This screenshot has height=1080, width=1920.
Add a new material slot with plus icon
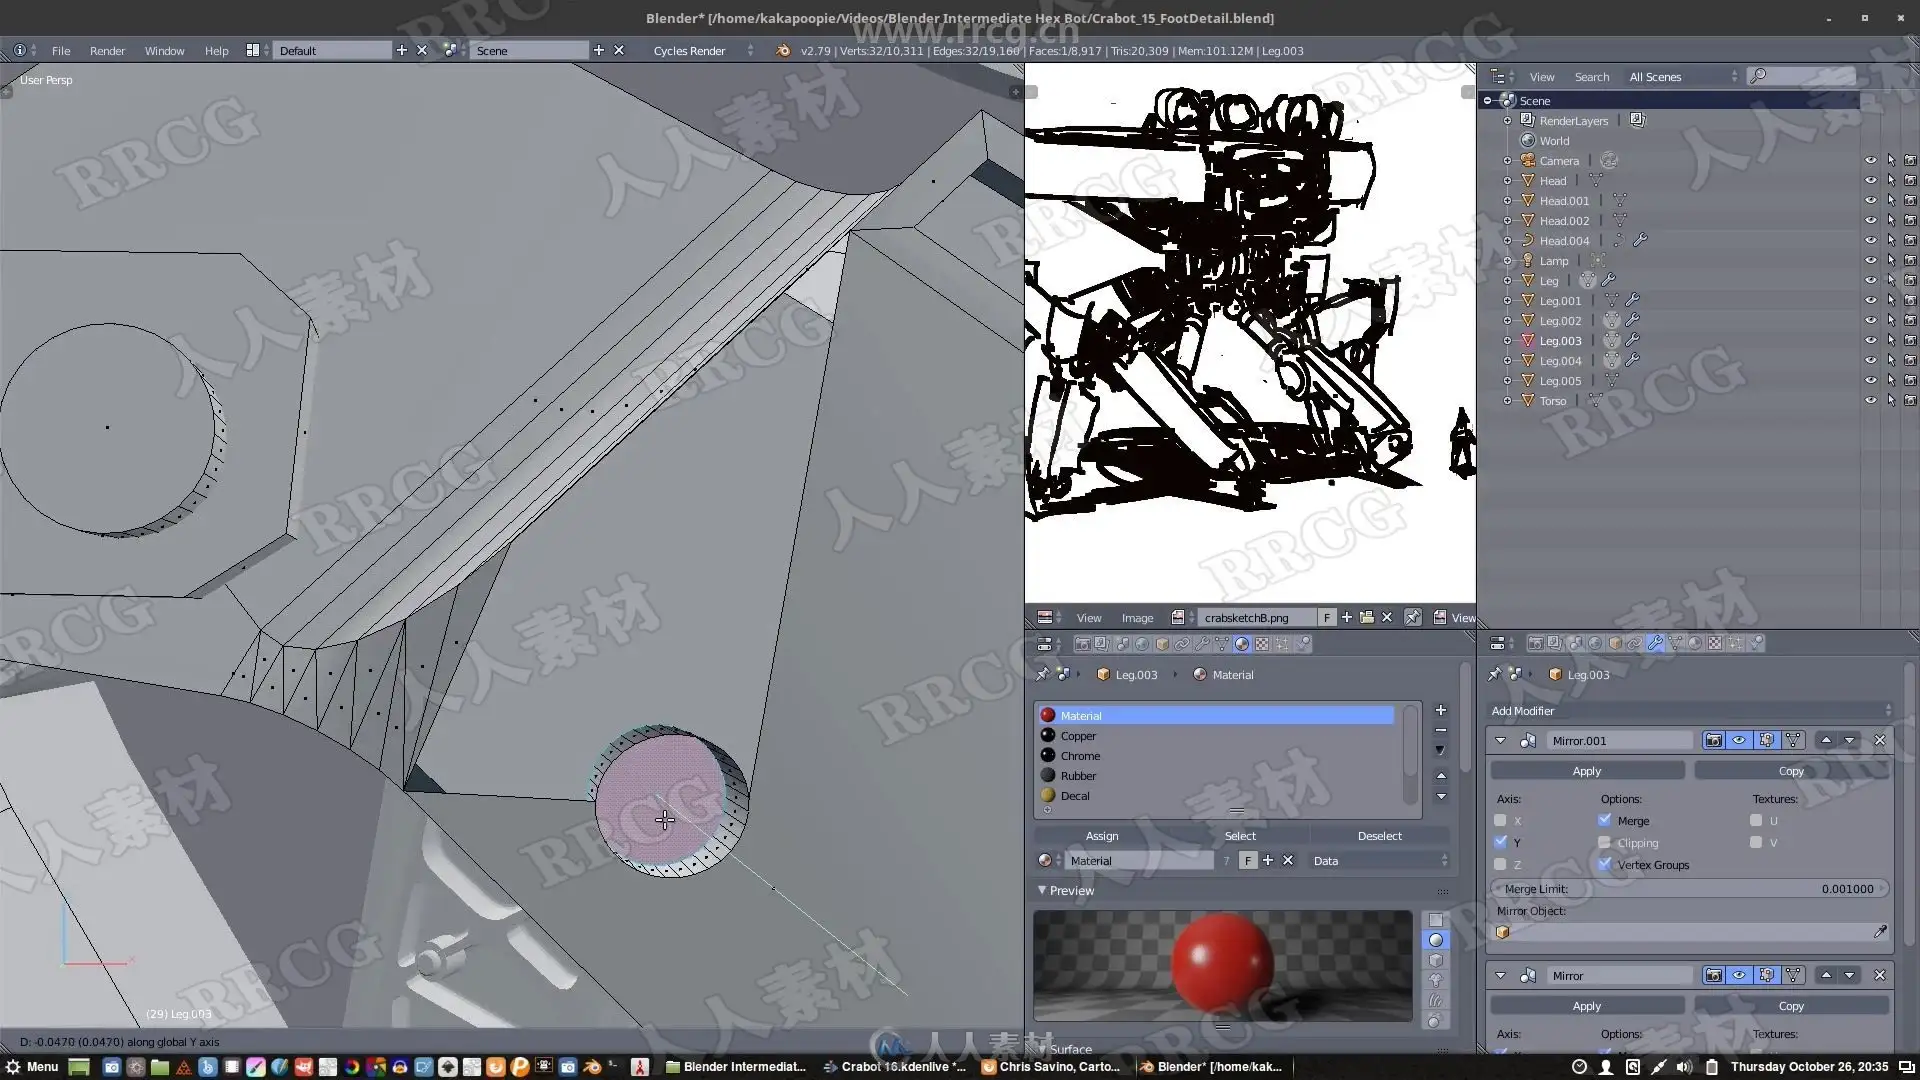(x=1441, y=710)
